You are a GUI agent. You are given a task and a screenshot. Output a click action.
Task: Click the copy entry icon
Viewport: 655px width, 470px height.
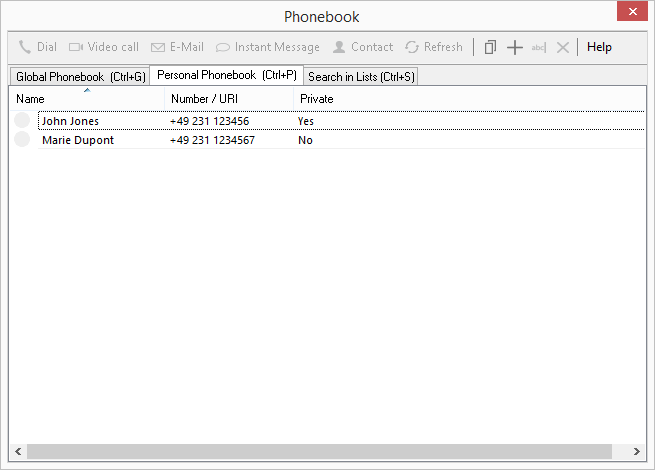tap(490, 47)
